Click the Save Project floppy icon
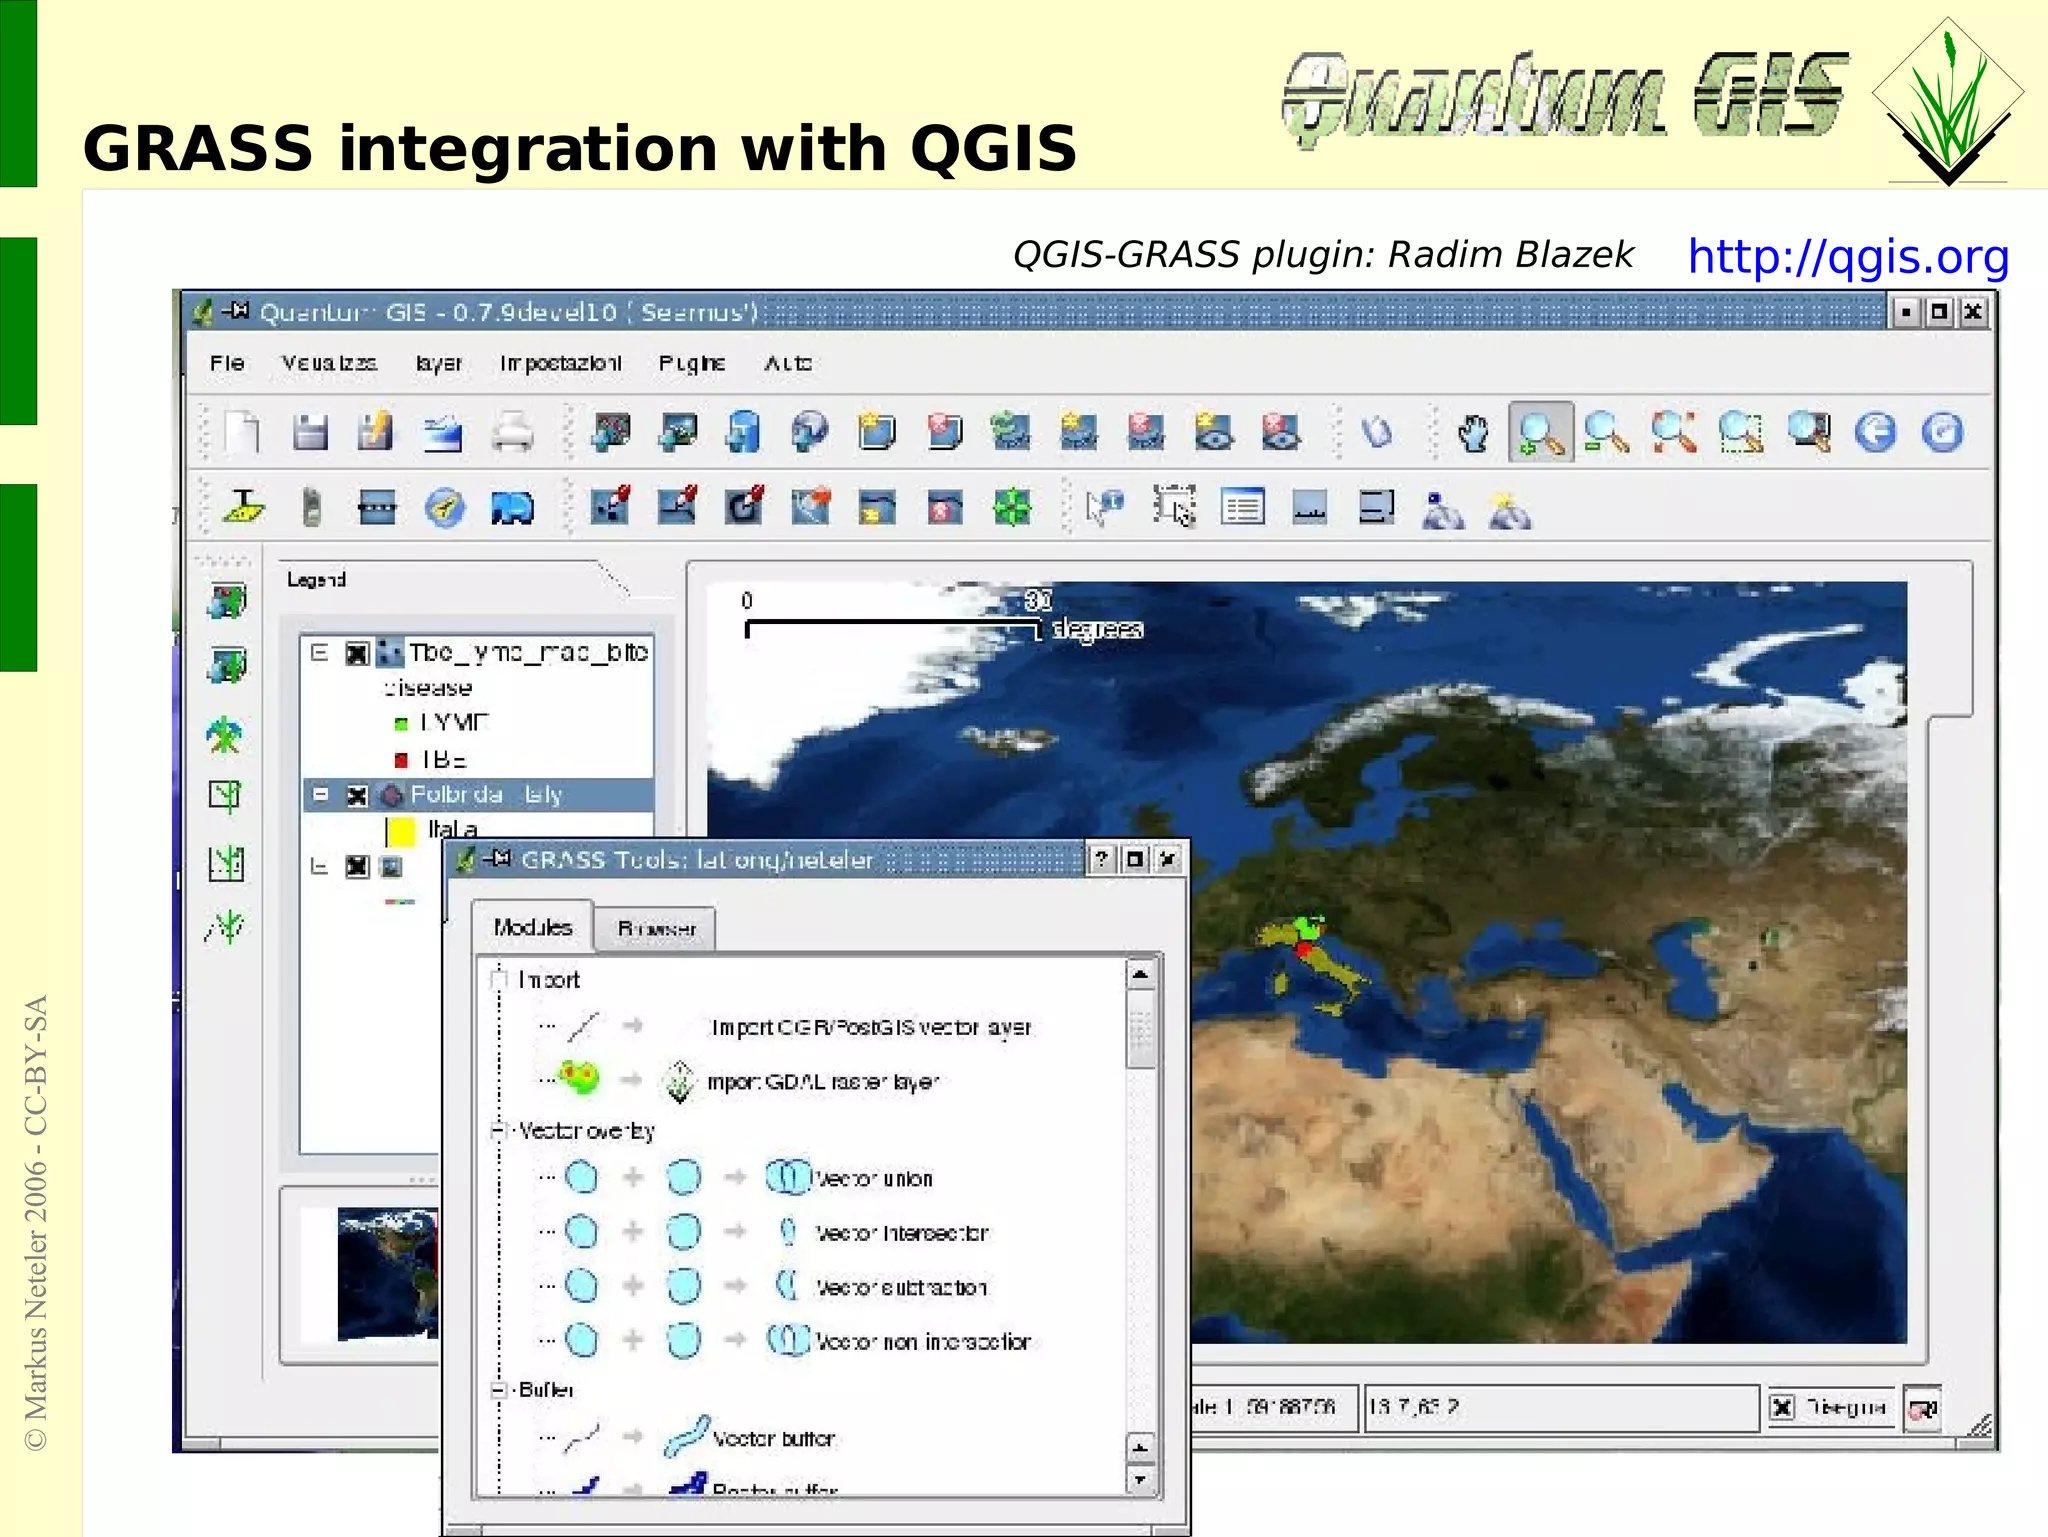This screenshot has width=2048, height=1537. pyautogui.click(x=310, y=432)
